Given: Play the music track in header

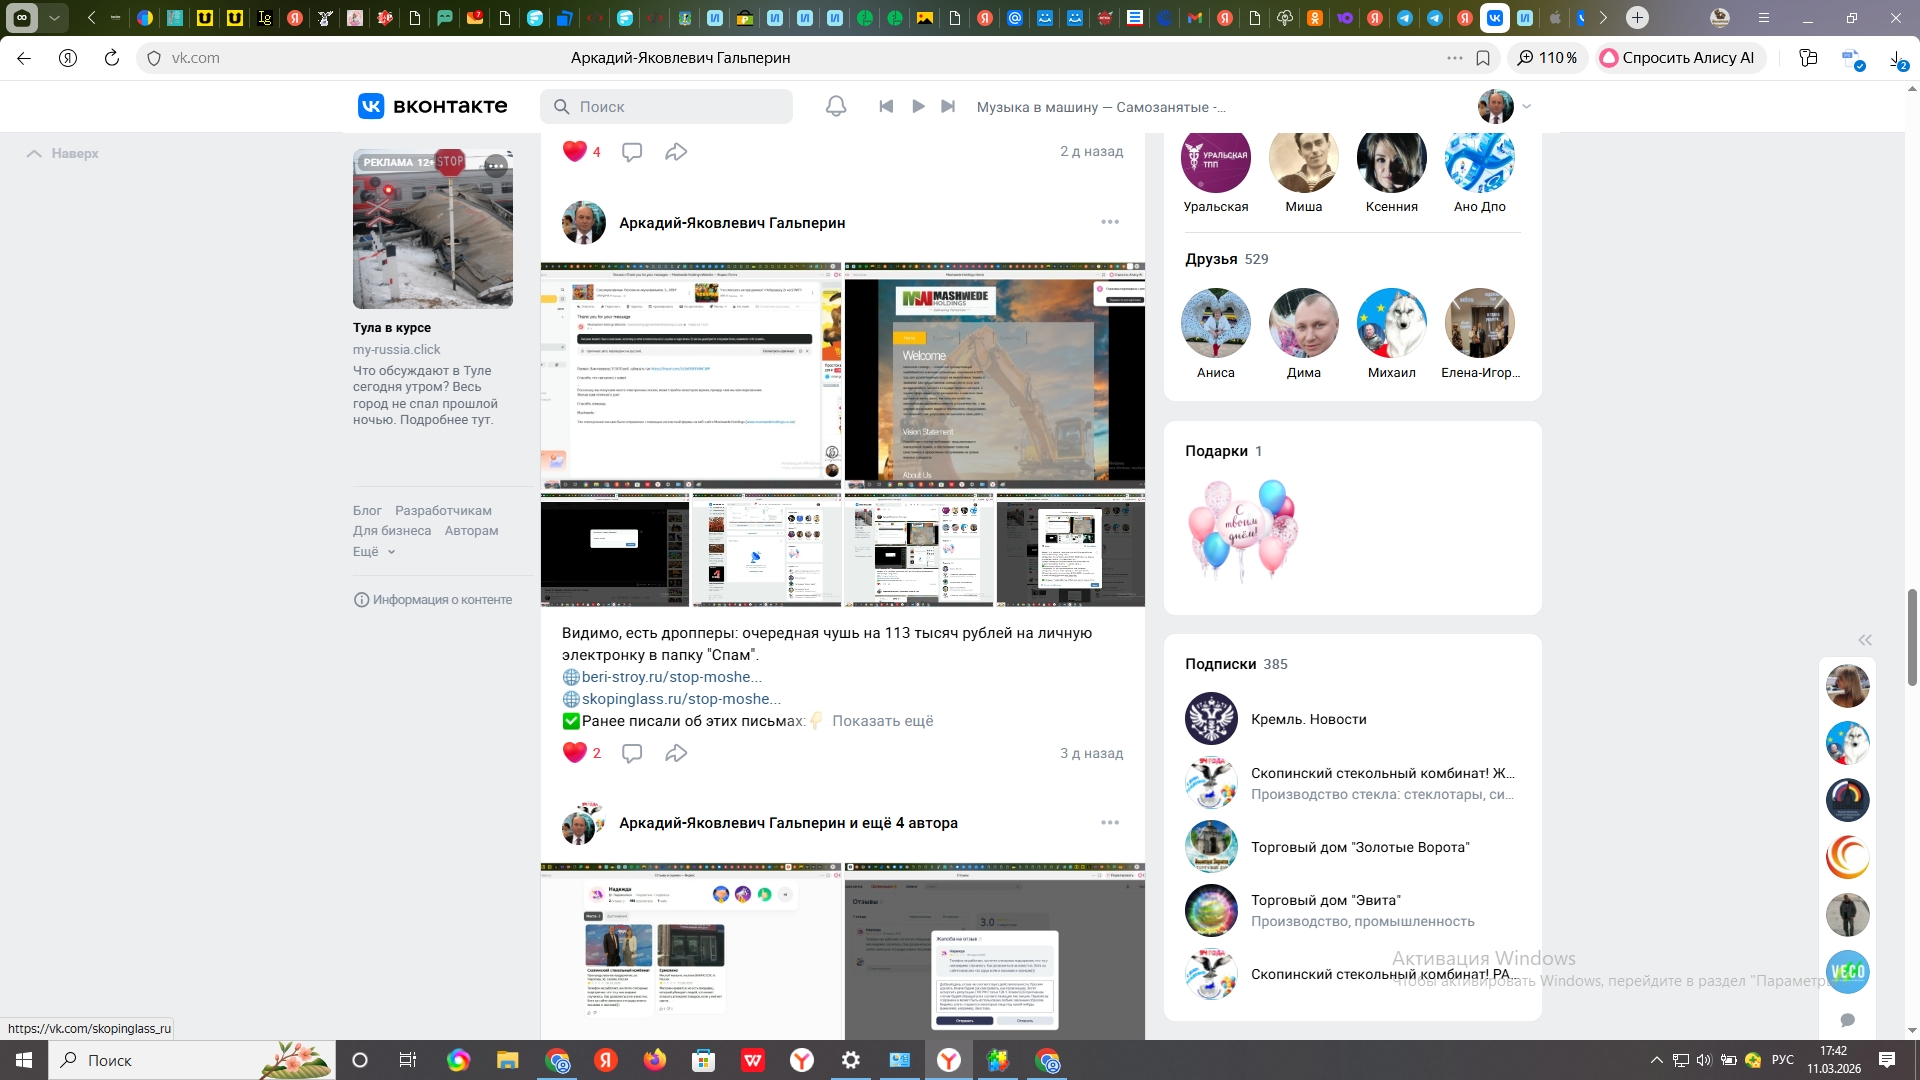Looking at the screenshot, I should (918, 106).
